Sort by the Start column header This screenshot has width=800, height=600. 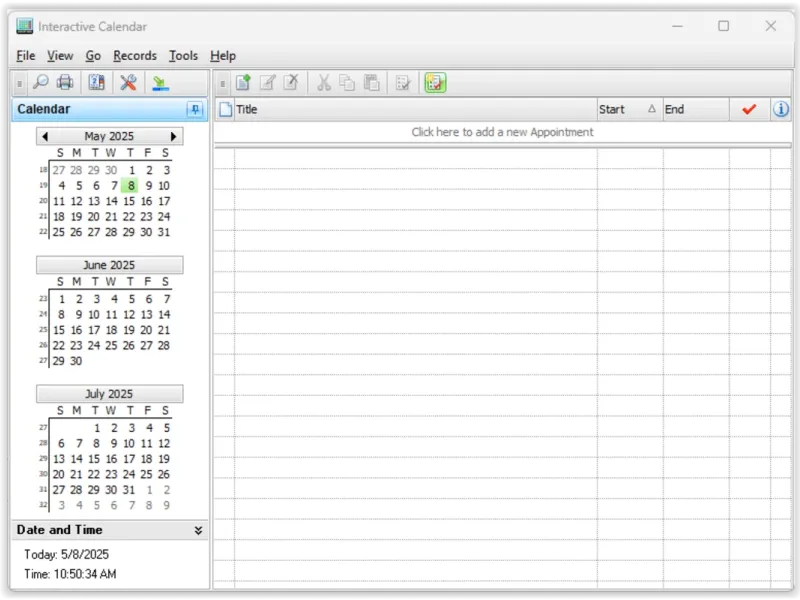coord(630,109)
